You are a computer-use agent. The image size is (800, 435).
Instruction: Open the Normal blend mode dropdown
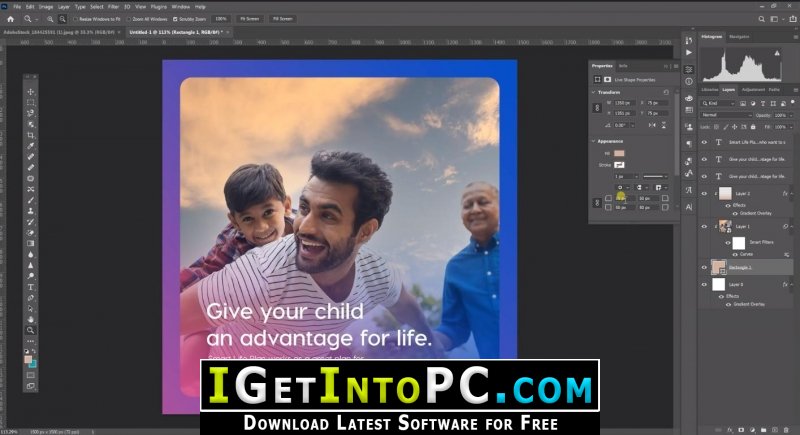pos(727,115)
